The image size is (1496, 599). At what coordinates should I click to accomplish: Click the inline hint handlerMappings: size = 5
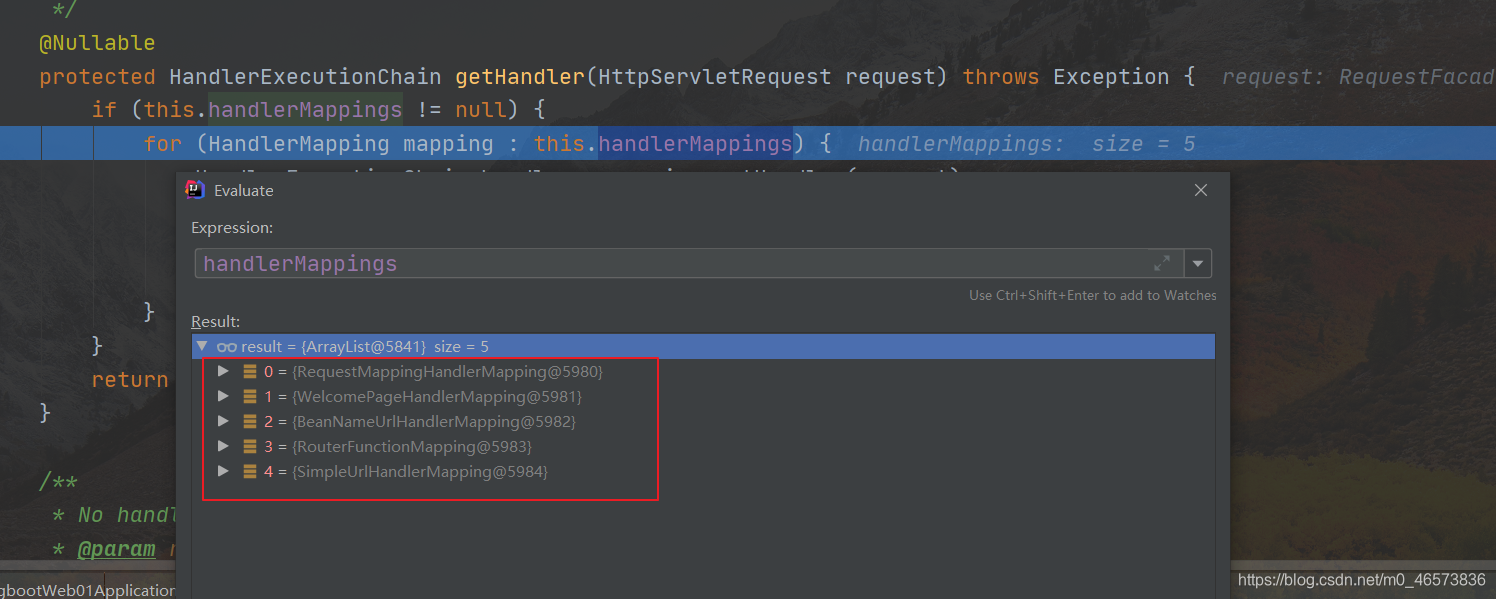click(x=1026, y=144)
